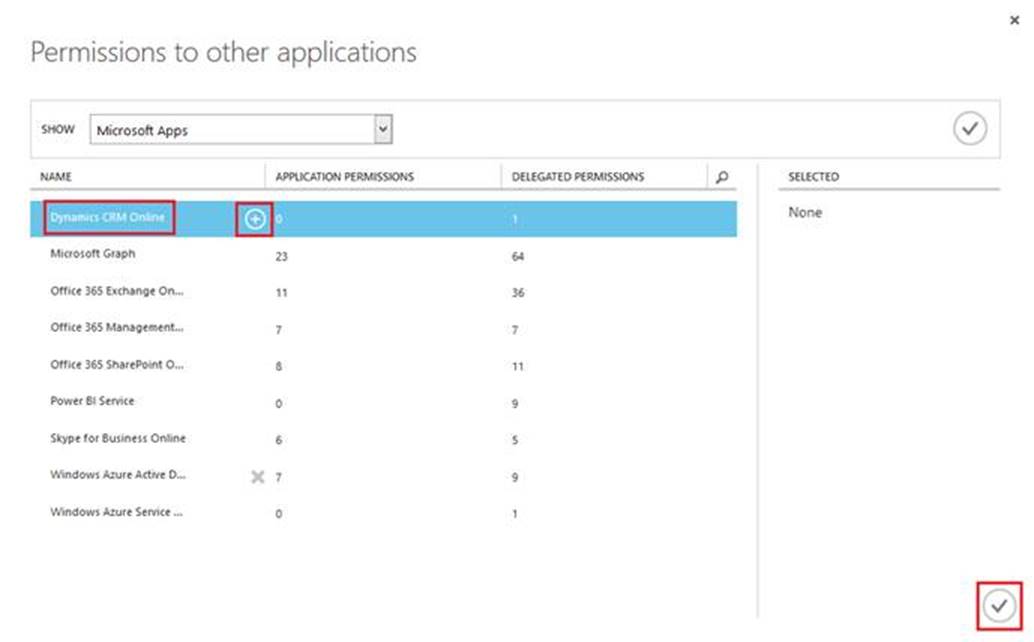
Task: Close the permissions dialog with X
Action: tap(1015, 20)
